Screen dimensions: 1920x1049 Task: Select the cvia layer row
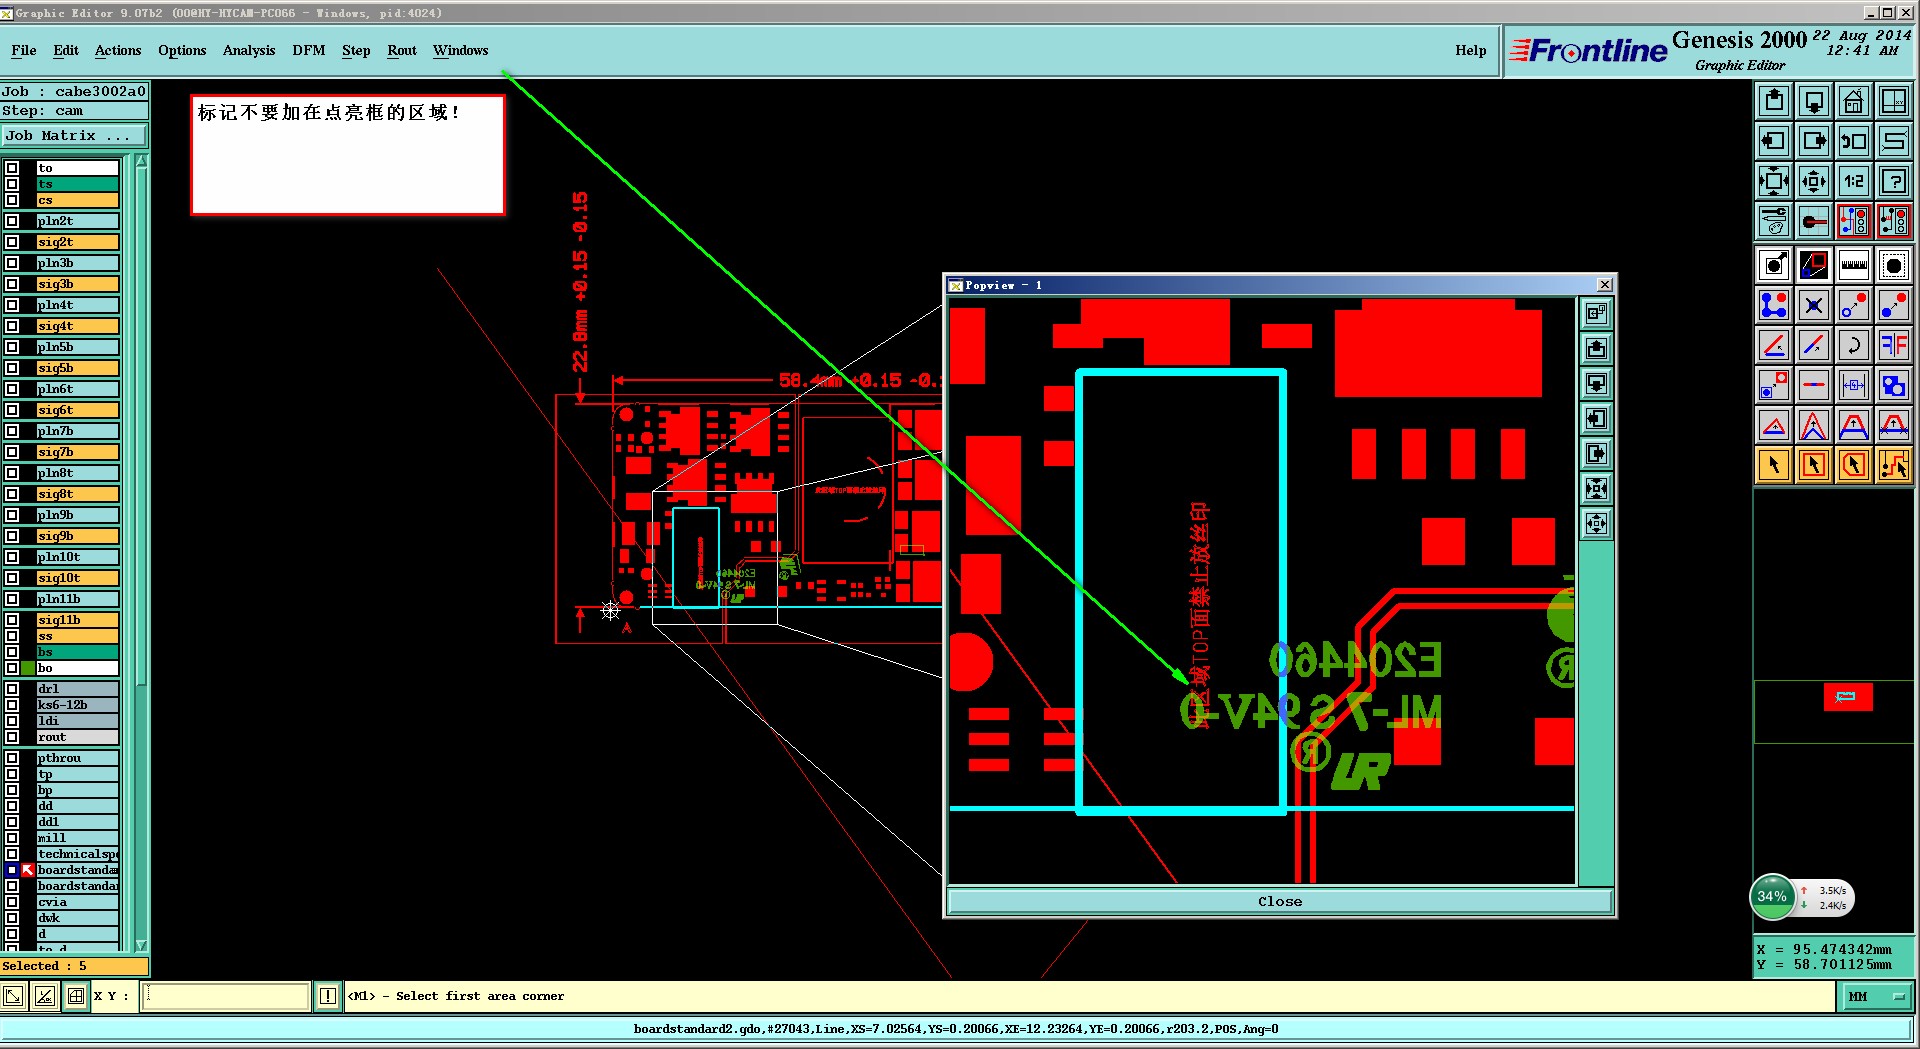point(78,902)
